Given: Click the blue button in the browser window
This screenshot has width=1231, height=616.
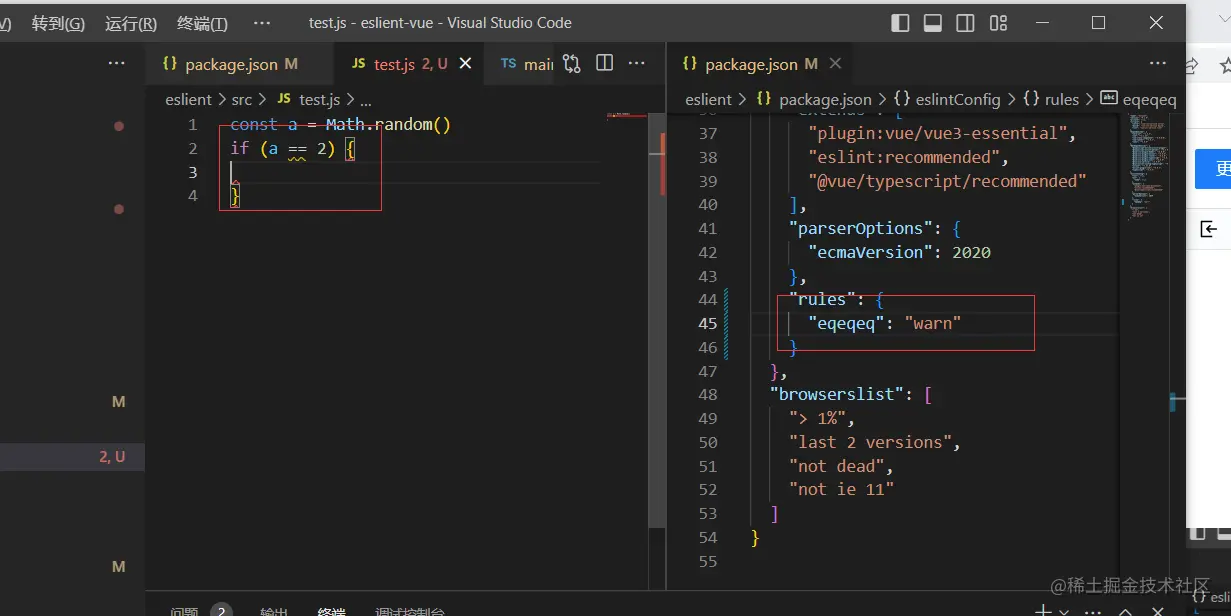Looking at the screenshot, I should (x=1214, y=169).
